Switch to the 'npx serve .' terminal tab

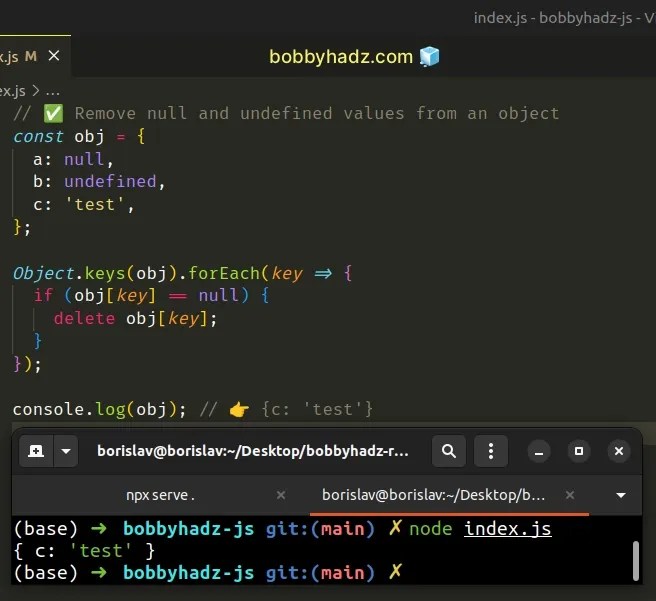click(160, 495)
